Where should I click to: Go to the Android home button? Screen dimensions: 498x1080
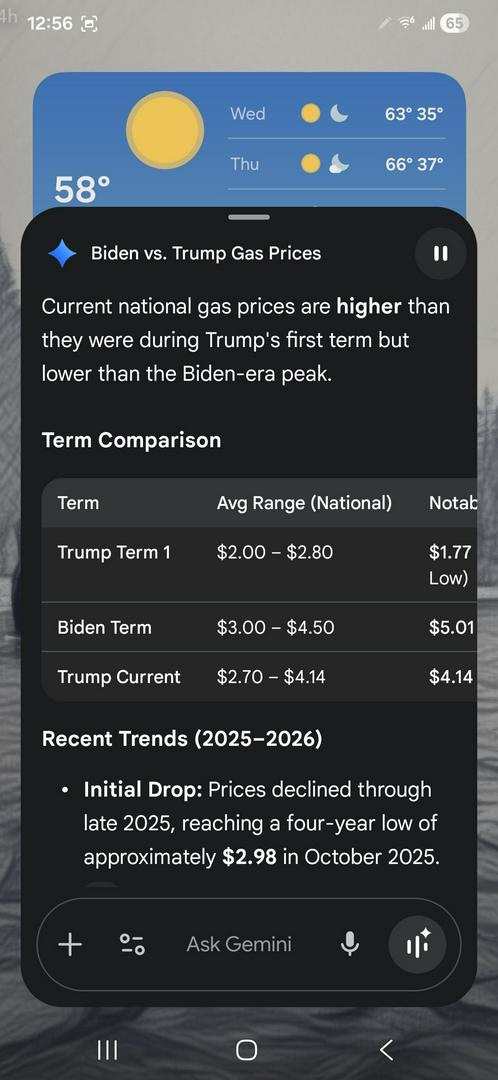point(247,1050)
